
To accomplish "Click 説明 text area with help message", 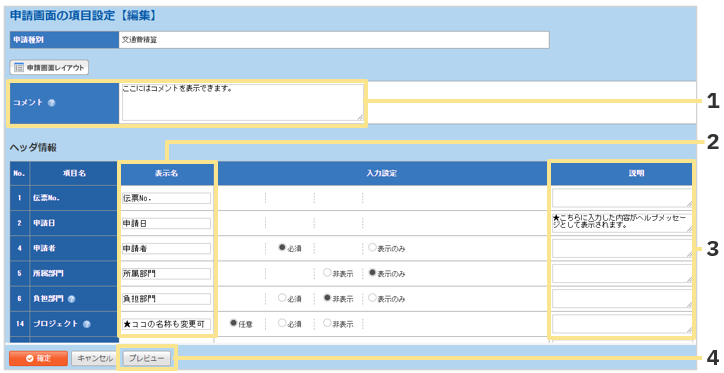I will coord(622,223).
